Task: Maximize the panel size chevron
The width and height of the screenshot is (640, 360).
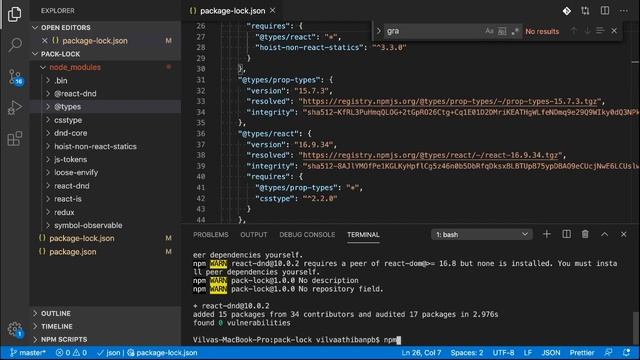Action: point(604,234)
